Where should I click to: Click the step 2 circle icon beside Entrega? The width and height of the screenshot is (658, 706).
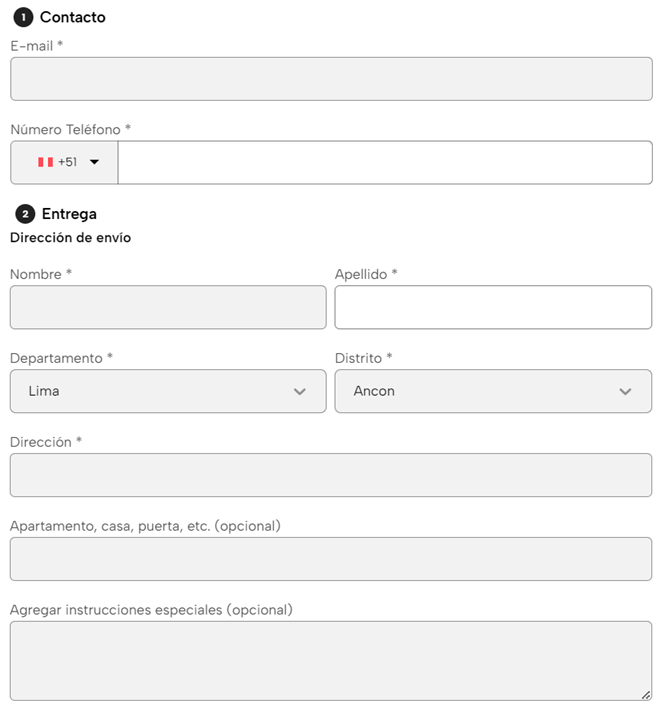pyautogui.click(x=24, y=214)
